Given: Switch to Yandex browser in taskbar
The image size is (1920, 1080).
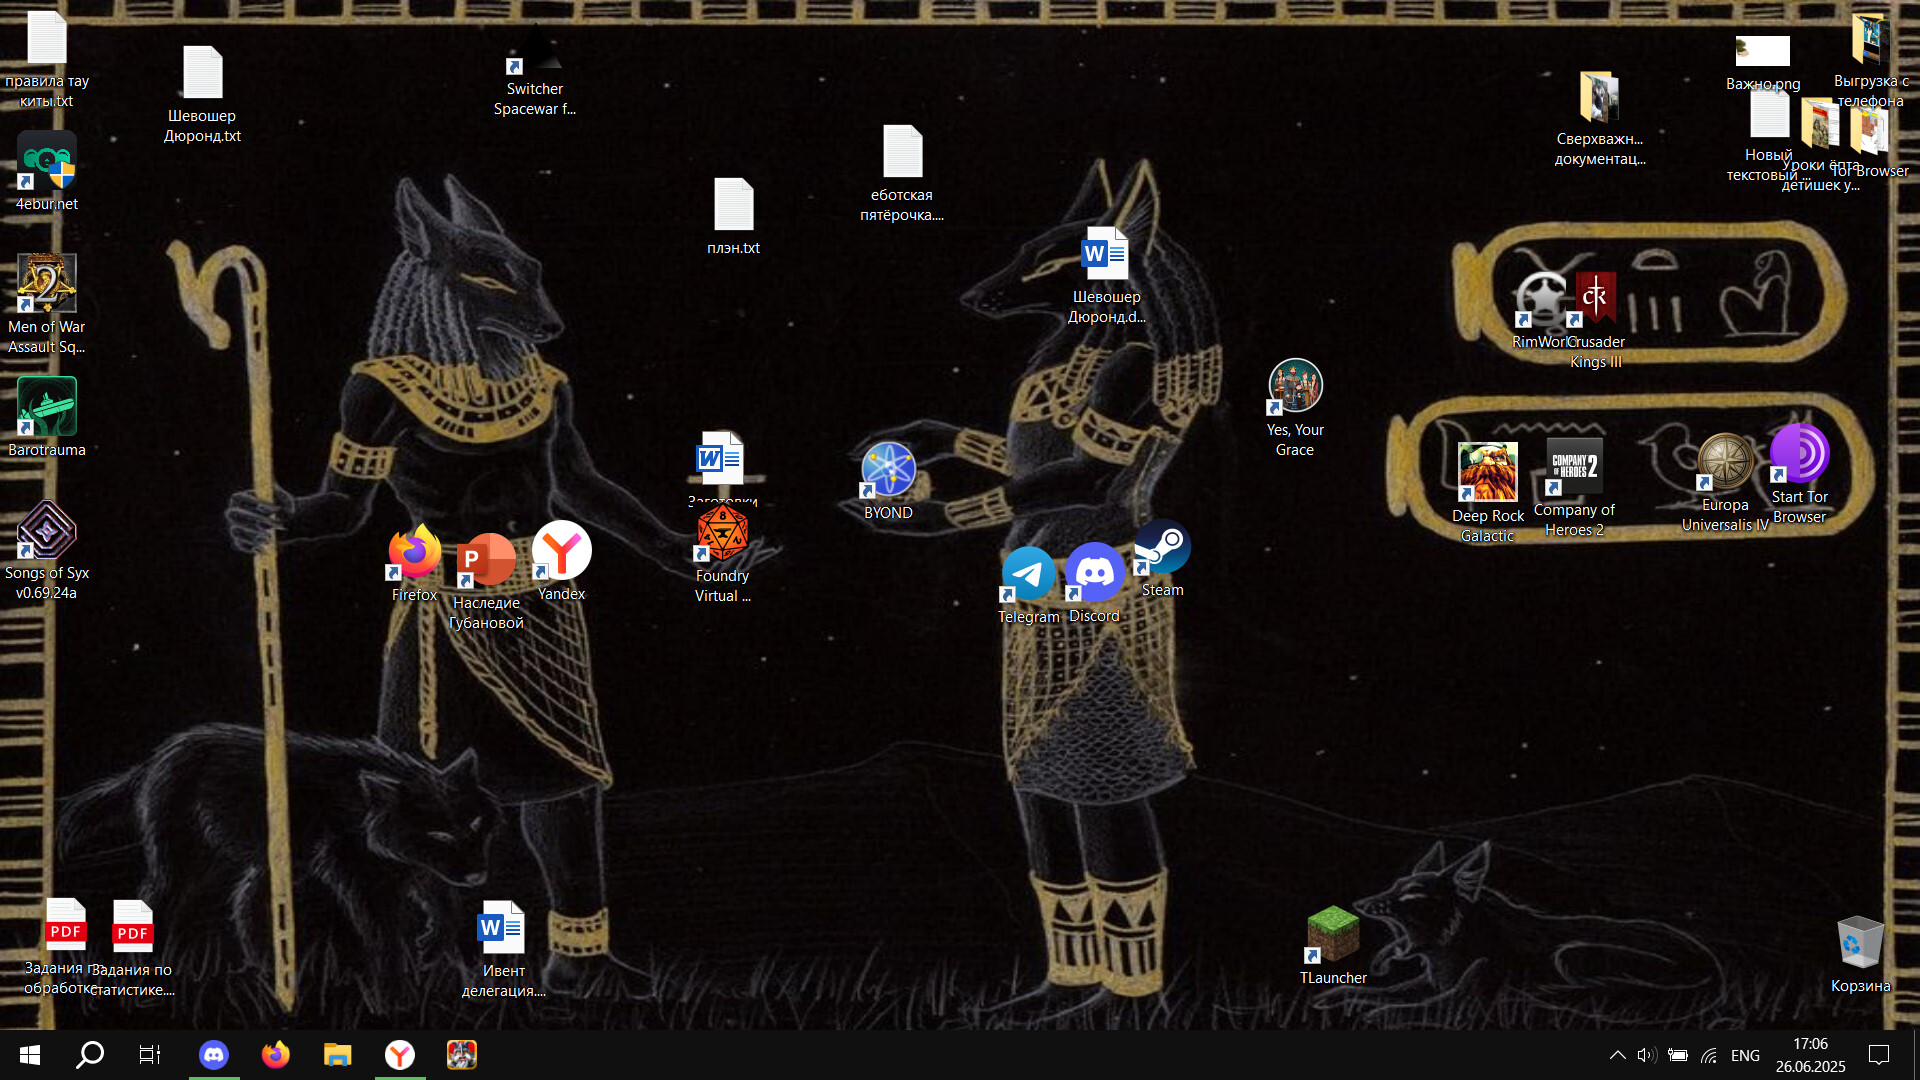Looking at the screenshot, I should 400,1055.
